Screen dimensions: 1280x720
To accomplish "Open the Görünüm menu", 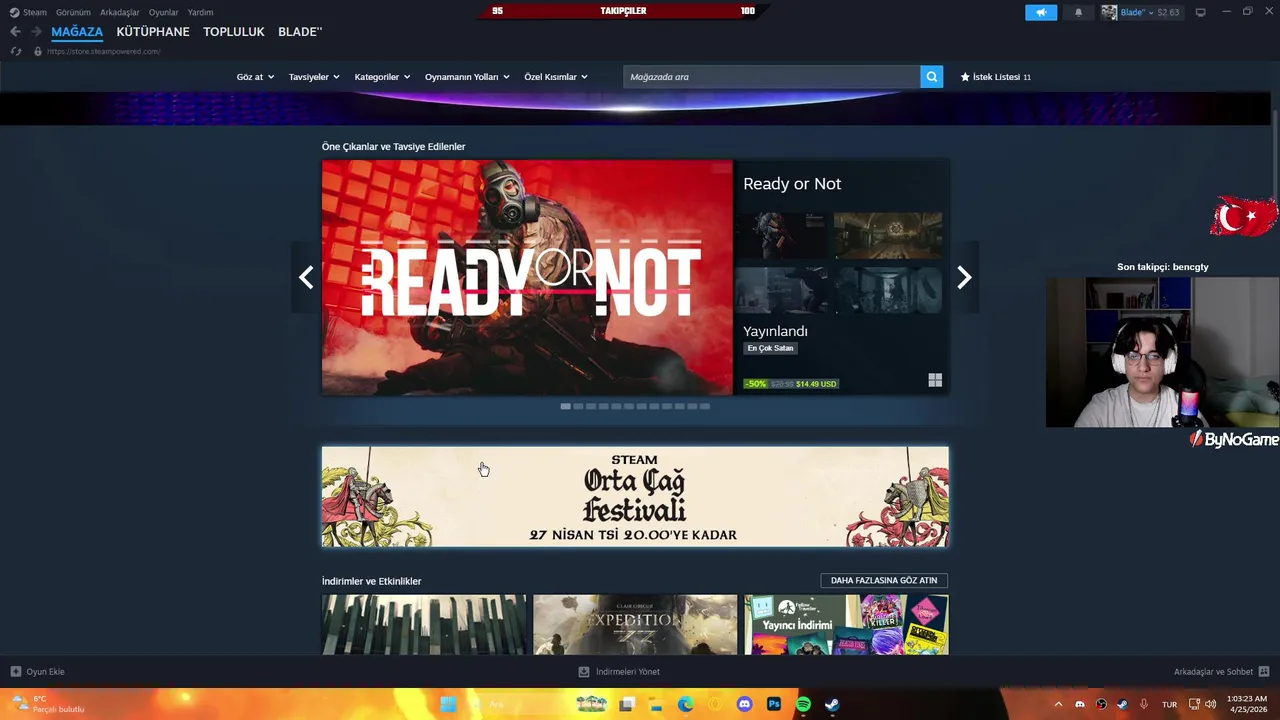I will point(73,12).
